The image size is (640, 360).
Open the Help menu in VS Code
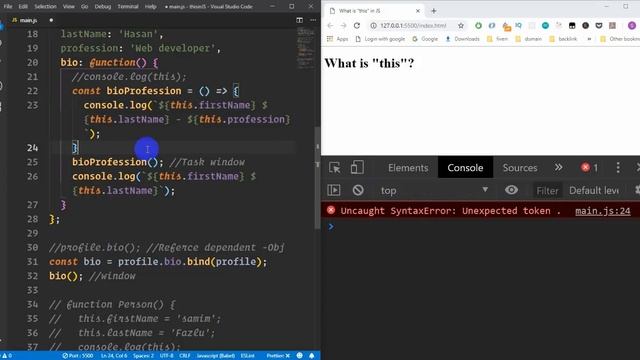151,7
